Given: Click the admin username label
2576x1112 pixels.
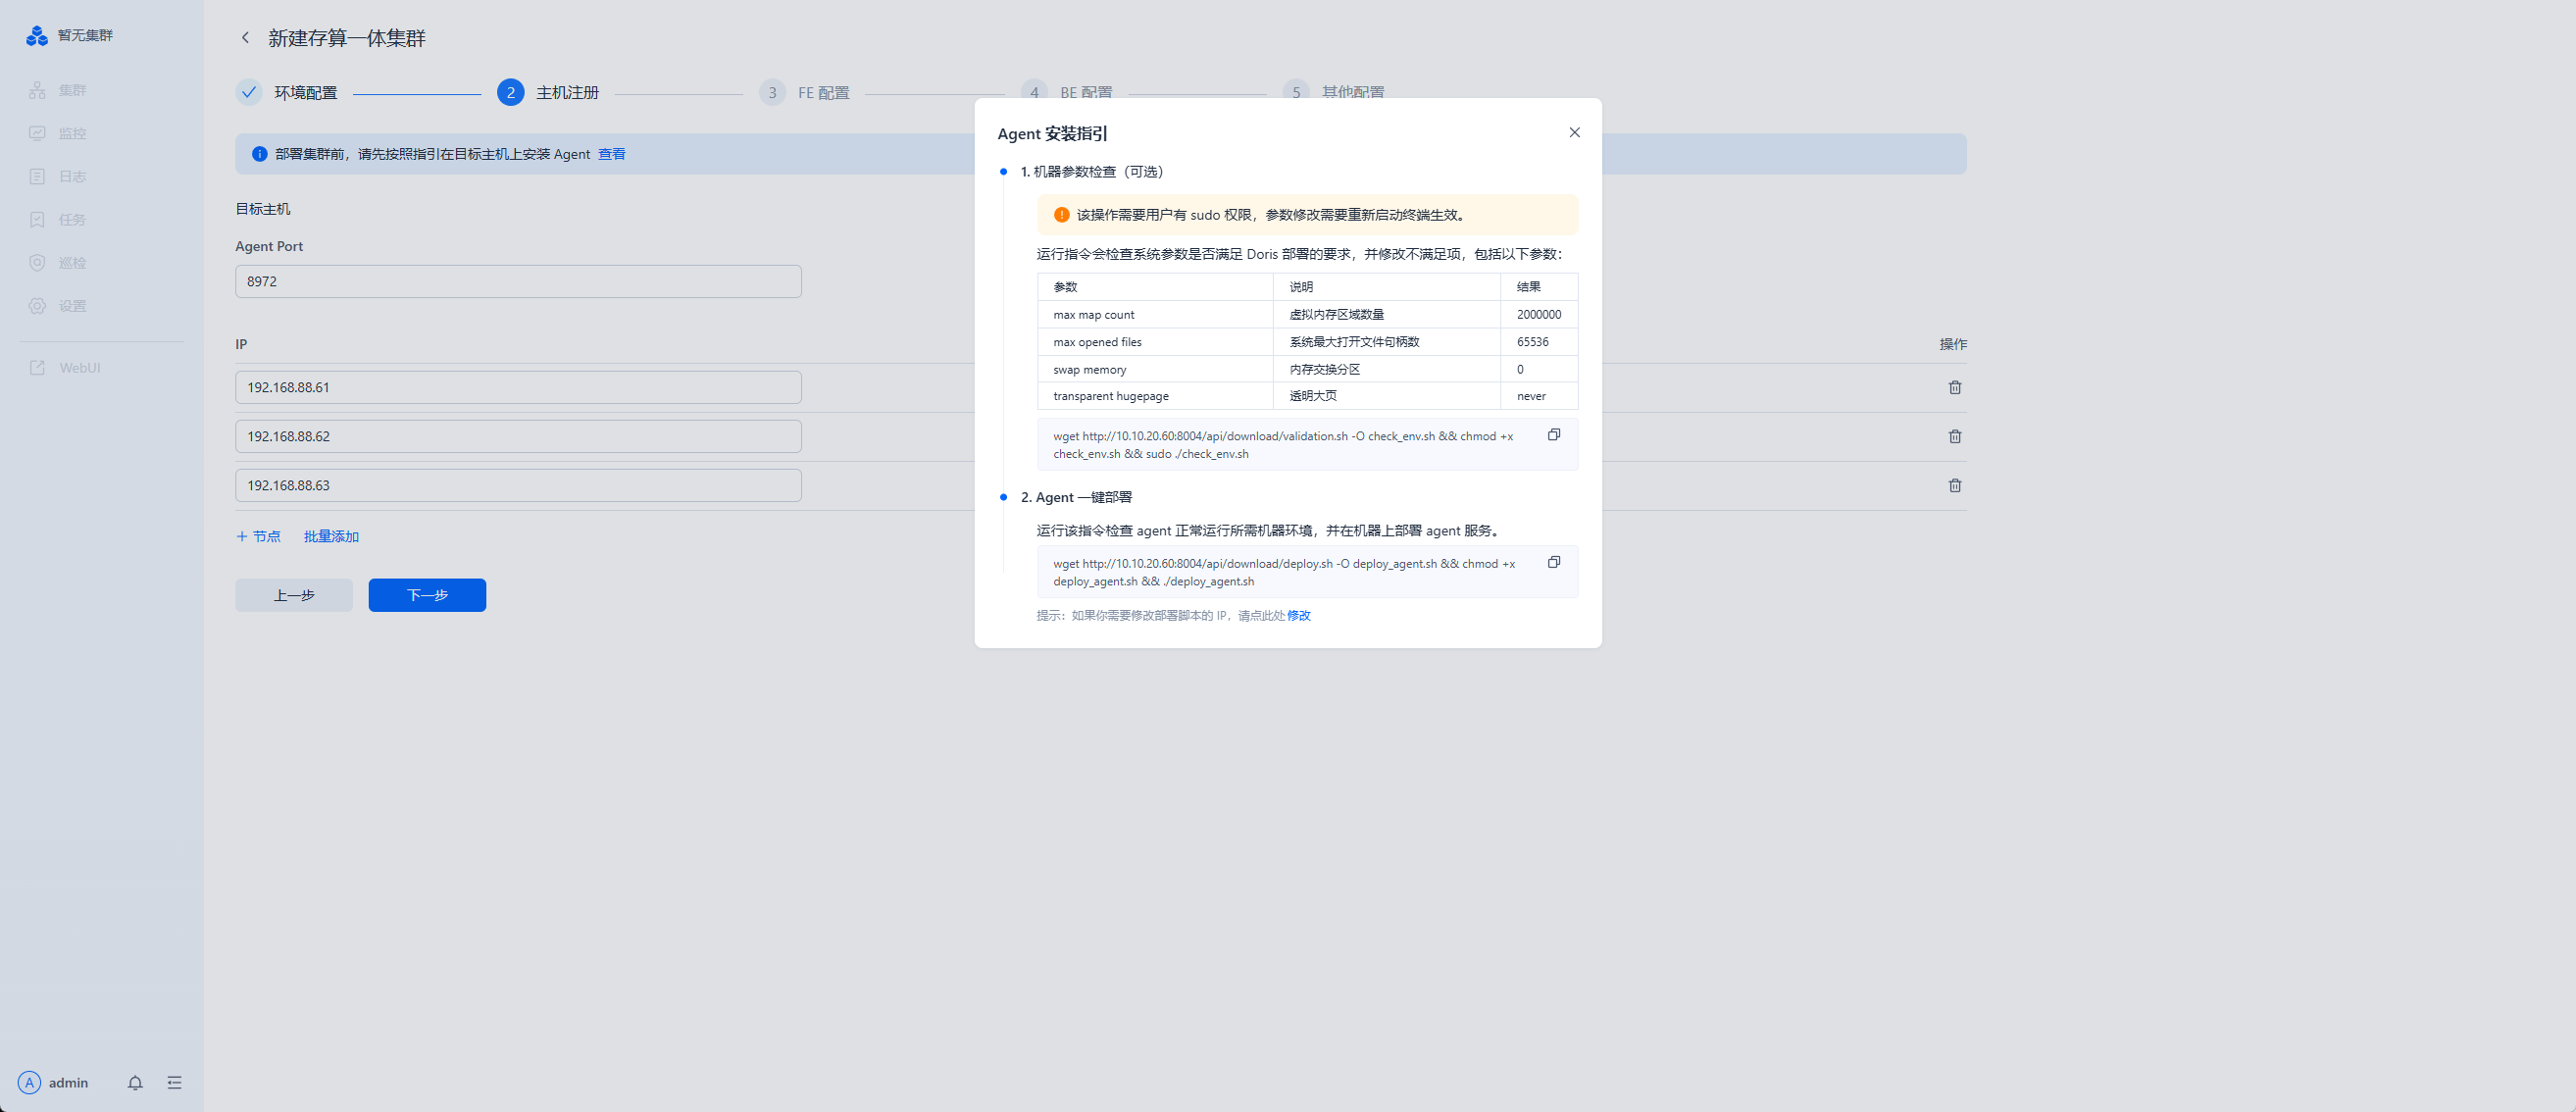Looking at the screenshot, I should click(68, 1082).
